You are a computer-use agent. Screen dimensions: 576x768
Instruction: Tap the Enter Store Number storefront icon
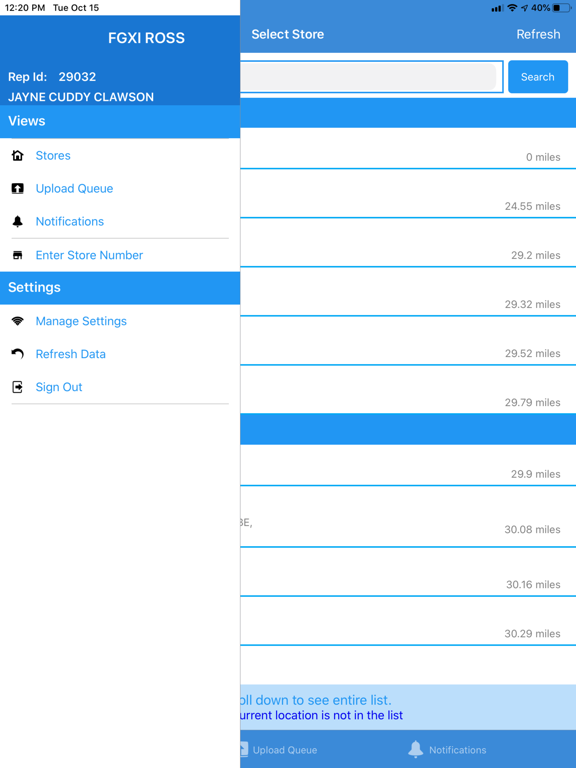pos(18,255)
